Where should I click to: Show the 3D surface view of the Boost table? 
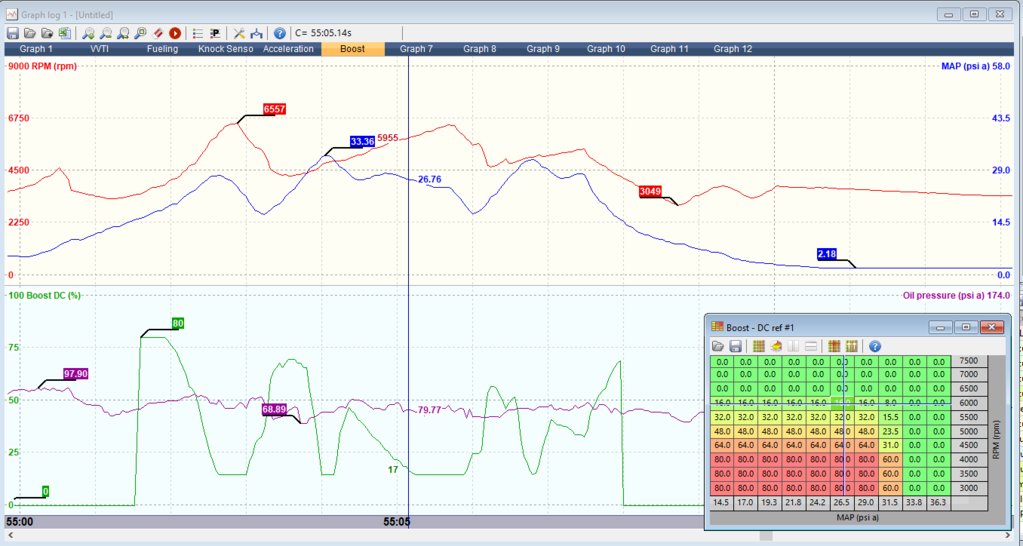point(776,346)
